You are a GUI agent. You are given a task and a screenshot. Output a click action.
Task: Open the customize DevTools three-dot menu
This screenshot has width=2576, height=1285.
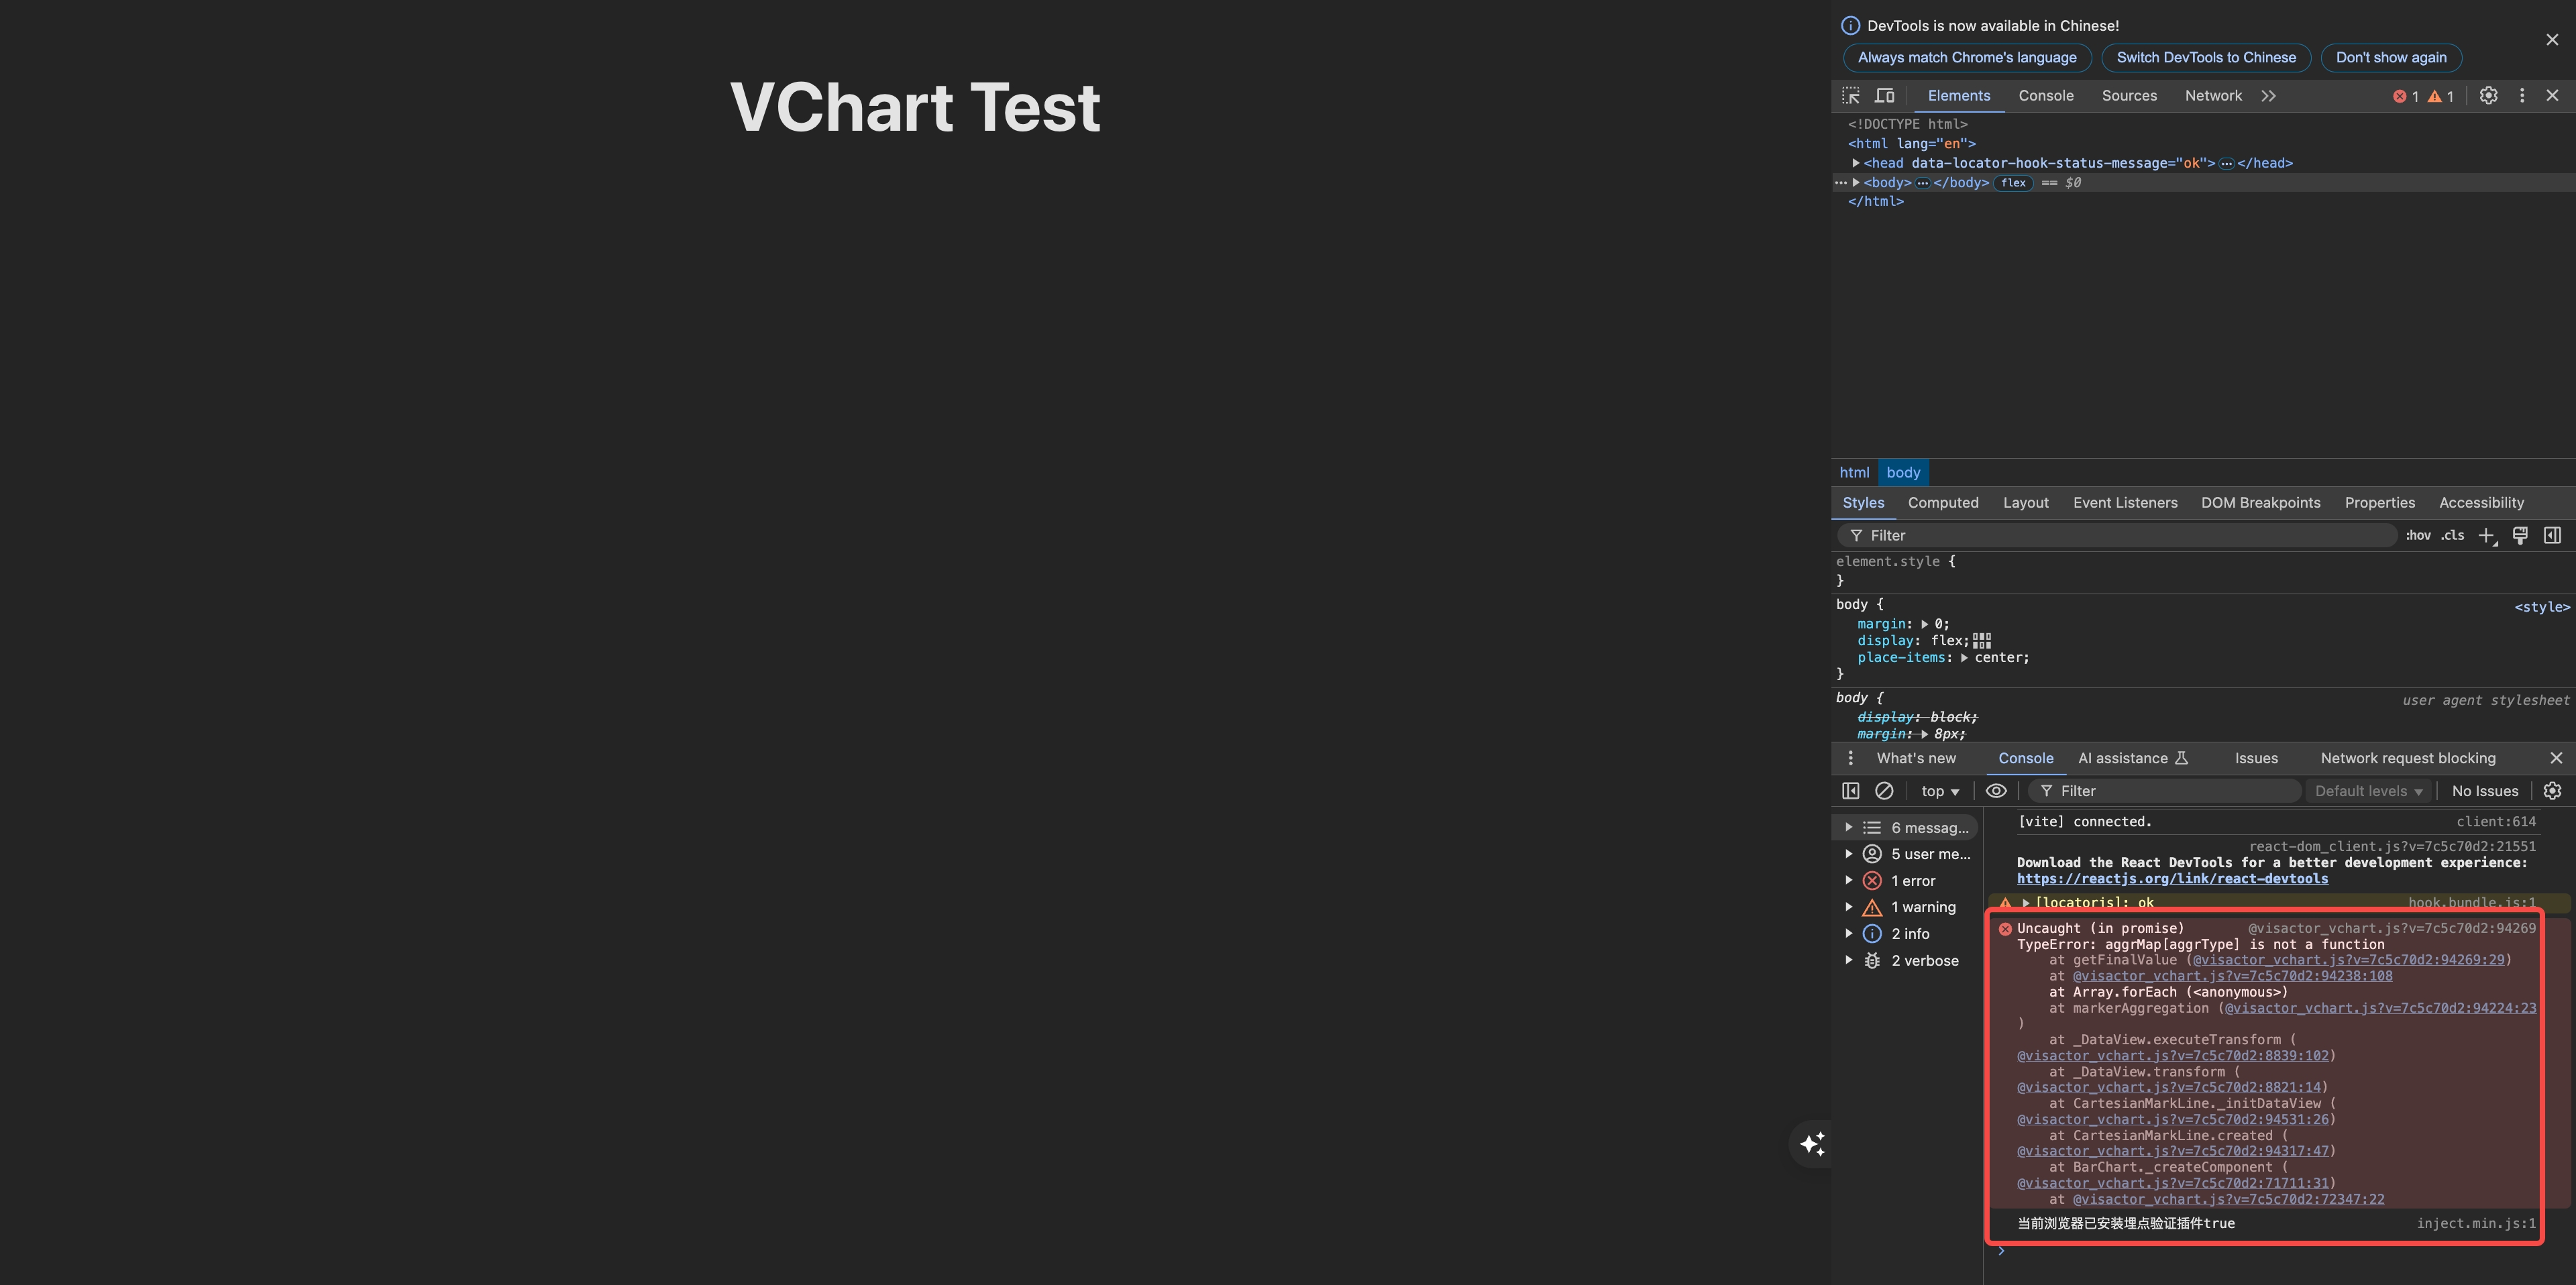click(x=2522, y=96)
